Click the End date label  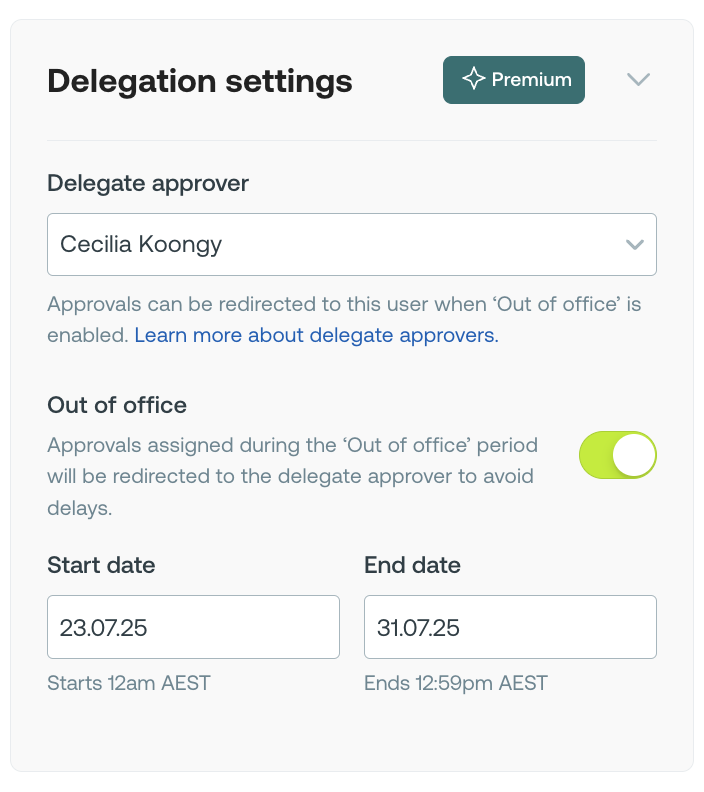click(412, 565)
